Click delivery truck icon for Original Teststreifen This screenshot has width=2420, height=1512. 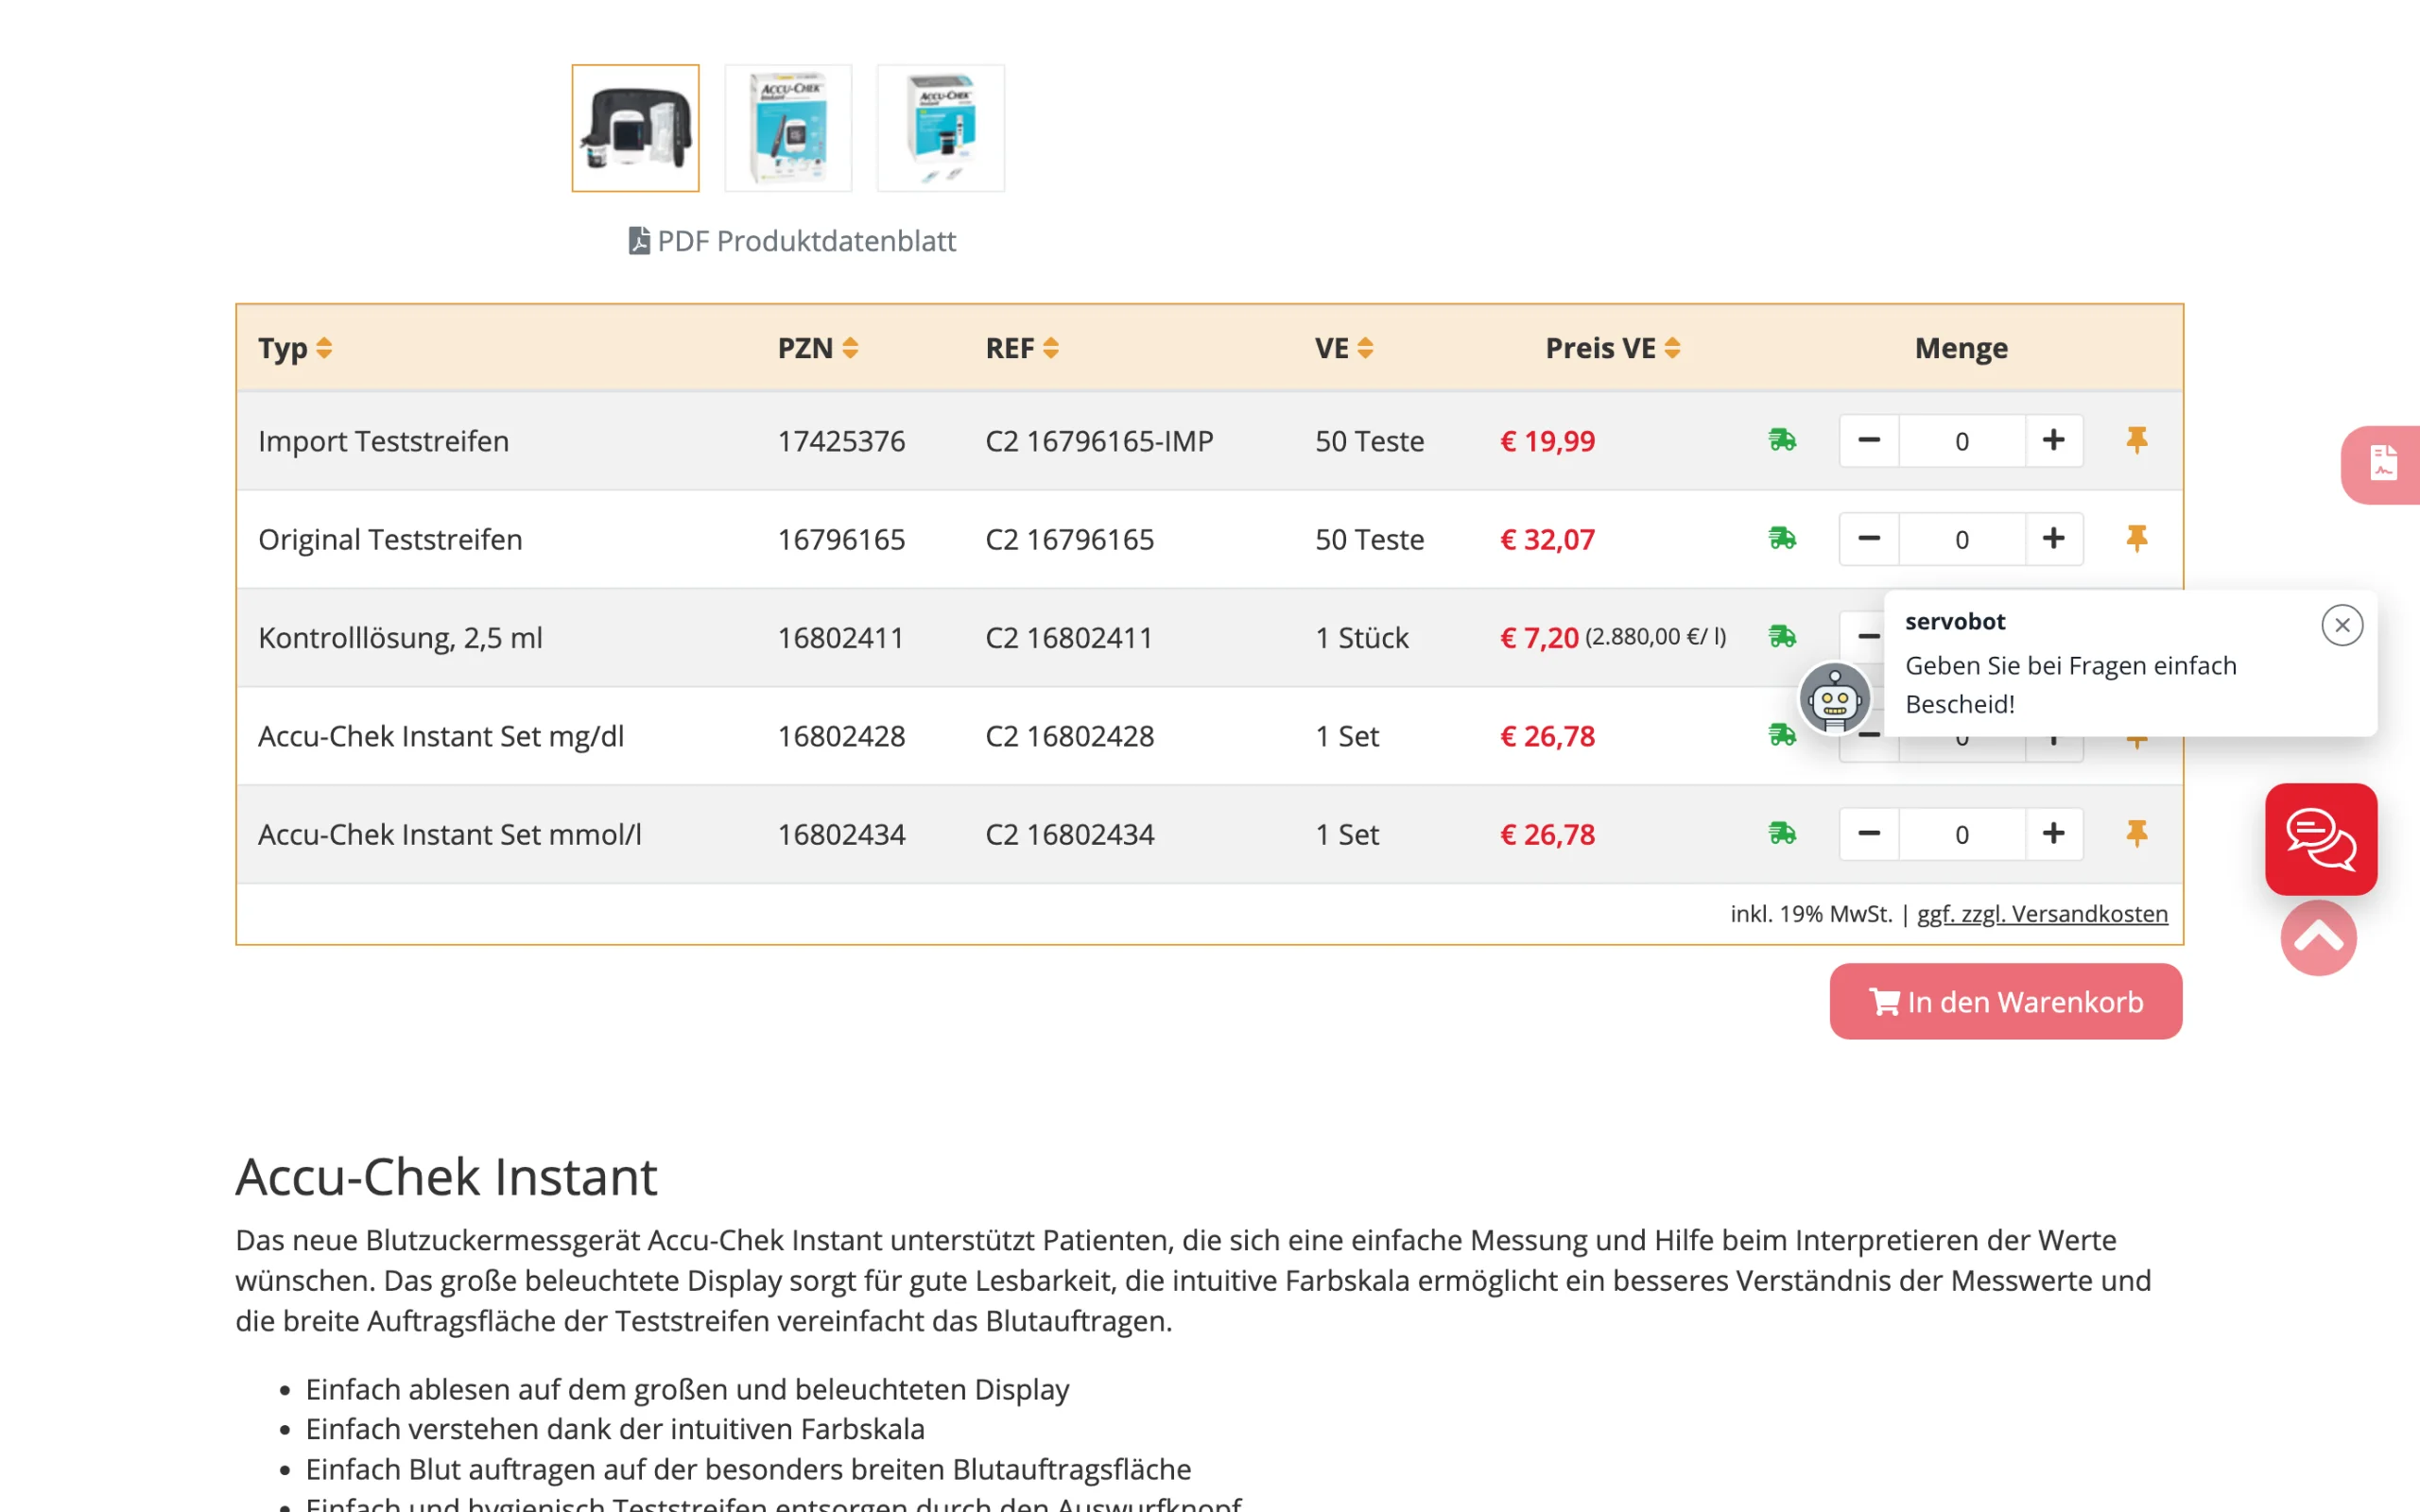click(1782, 538)
